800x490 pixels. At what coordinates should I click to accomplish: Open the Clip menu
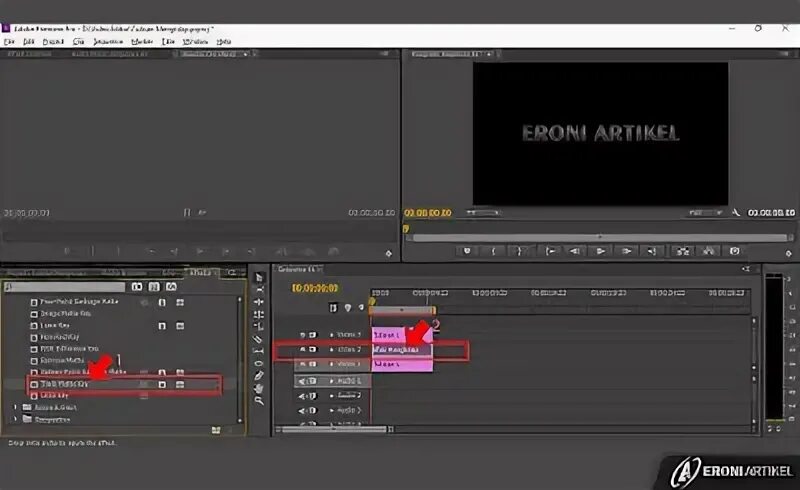(x=79, y=41)
